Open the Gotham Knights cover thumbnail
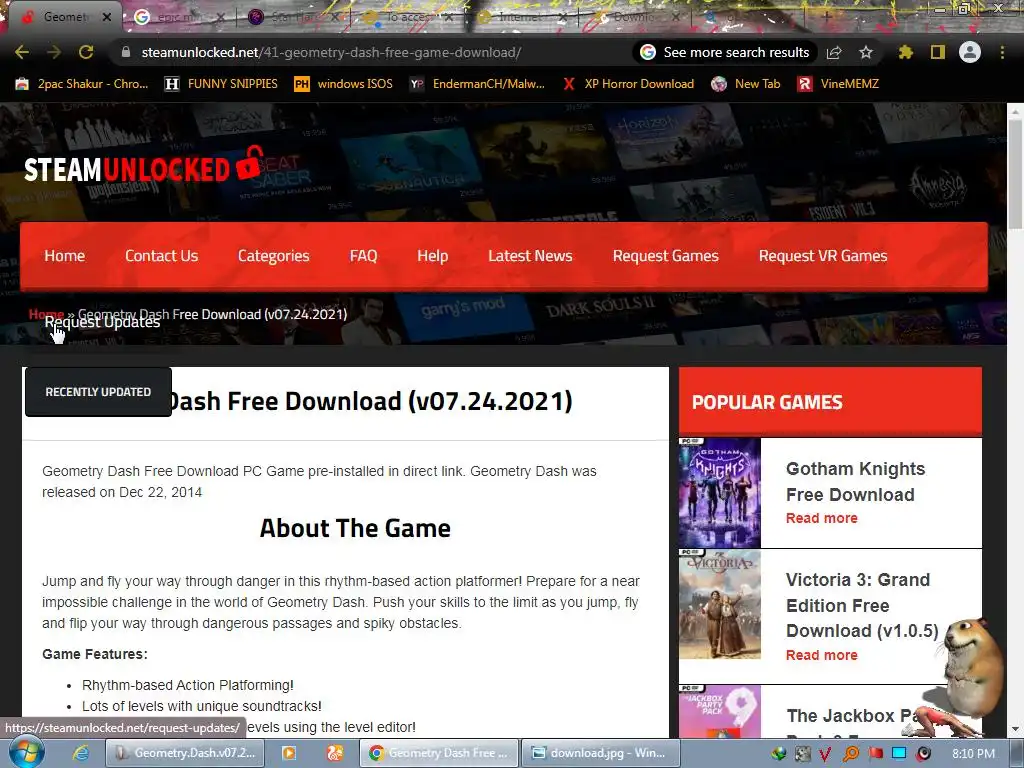 720,492
